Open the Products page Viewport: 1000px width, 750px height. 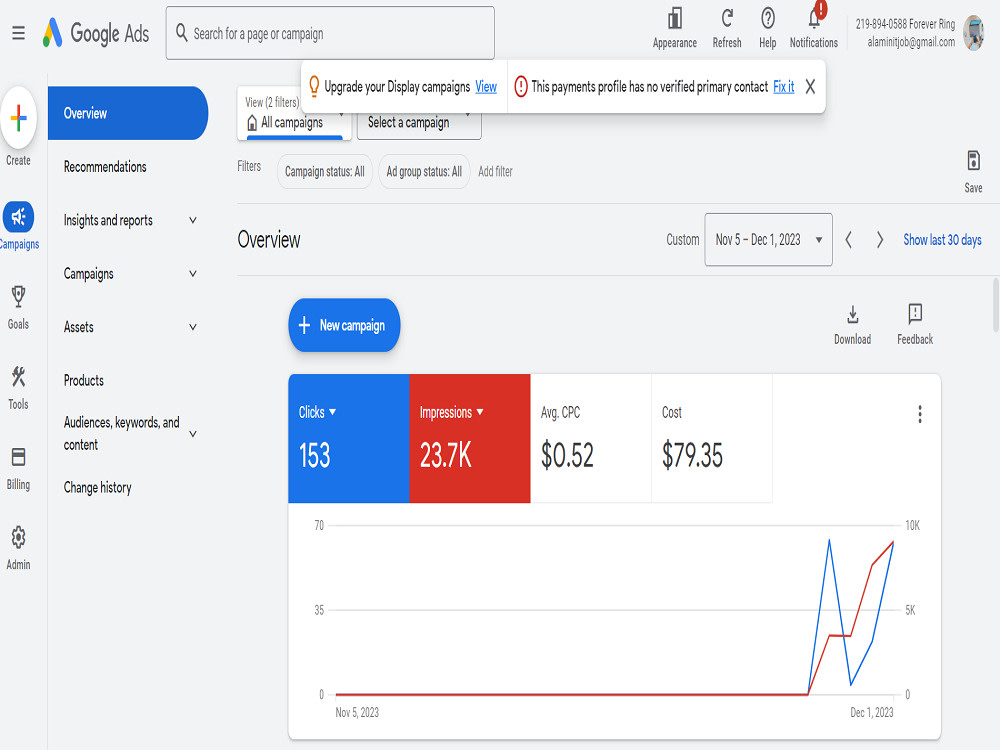84,381
